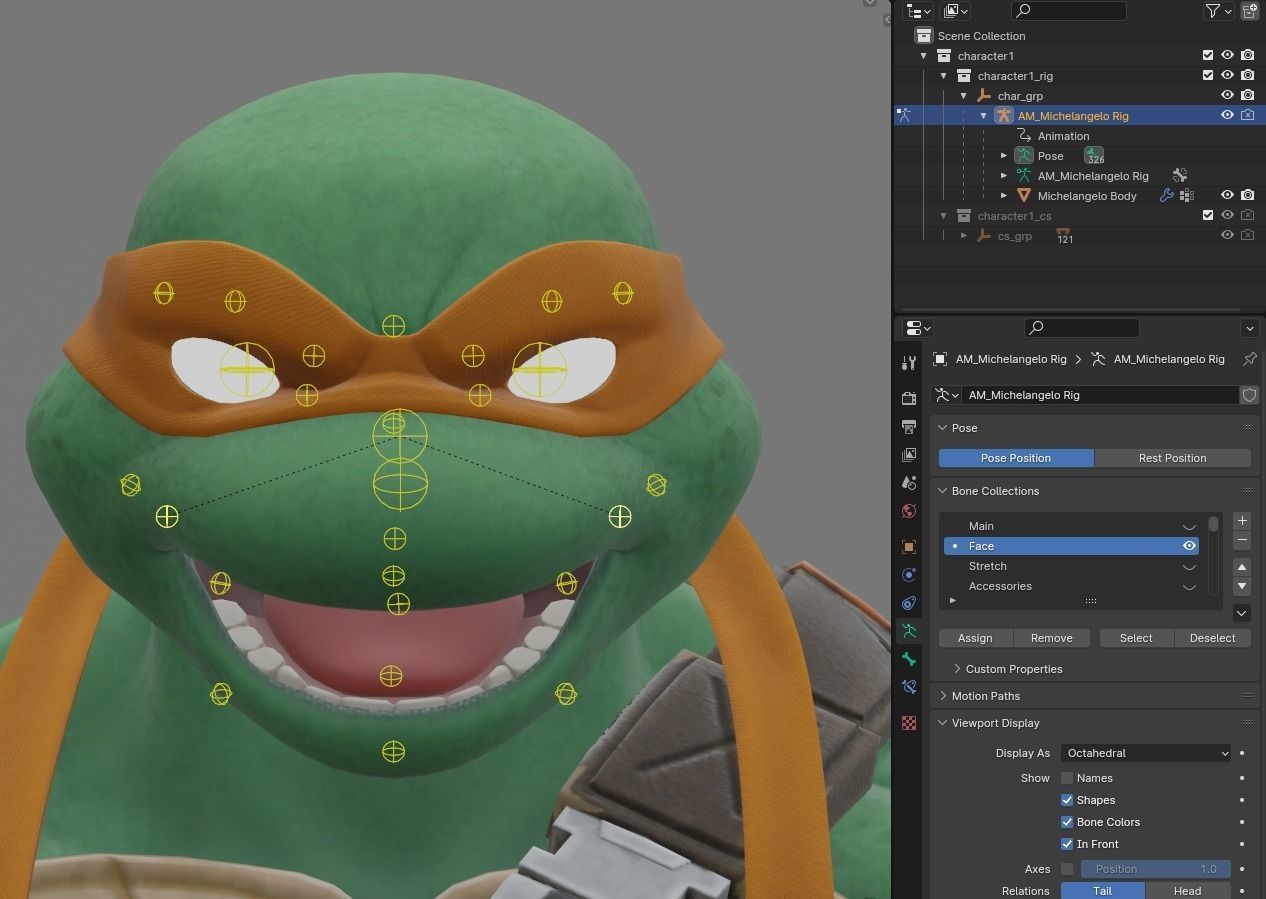Image resolution: width=1266 pixels, height=899 pixels.
Task: Disable the In Front checkbox
Action: click(x=1067, y=844)
